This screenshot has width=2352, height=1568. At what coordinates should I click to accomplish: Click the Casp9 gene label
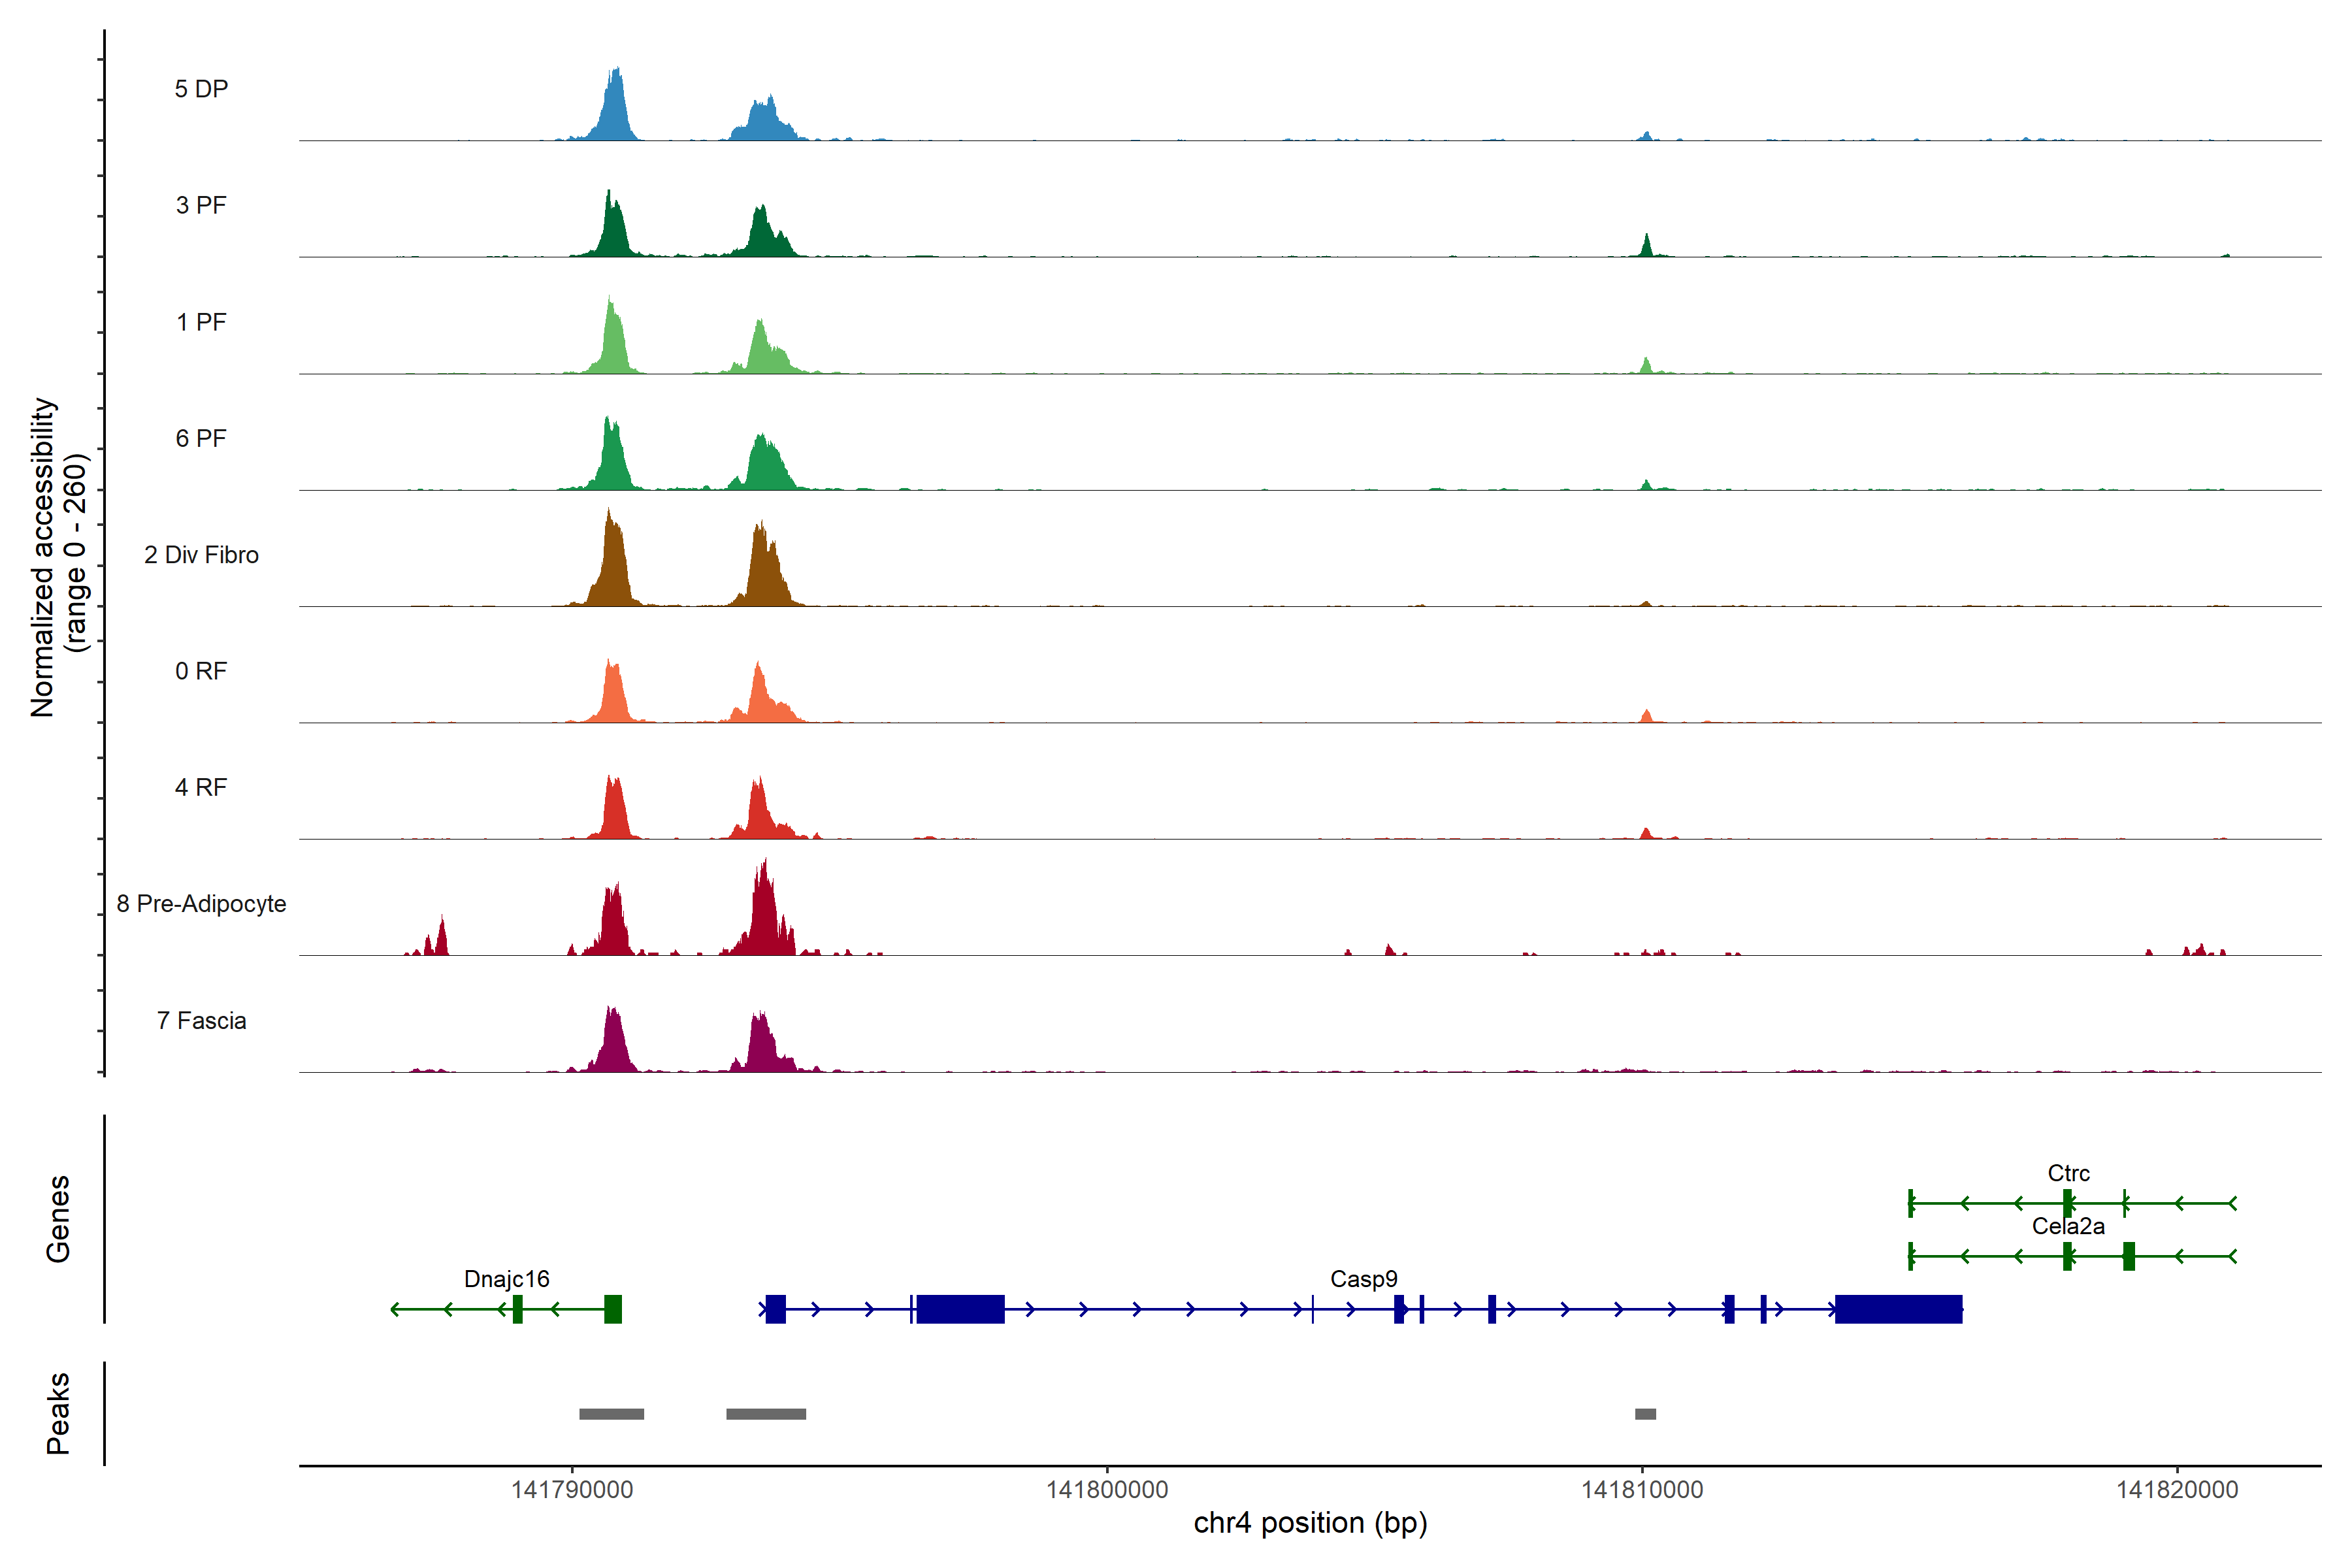click(1363, 1279)
